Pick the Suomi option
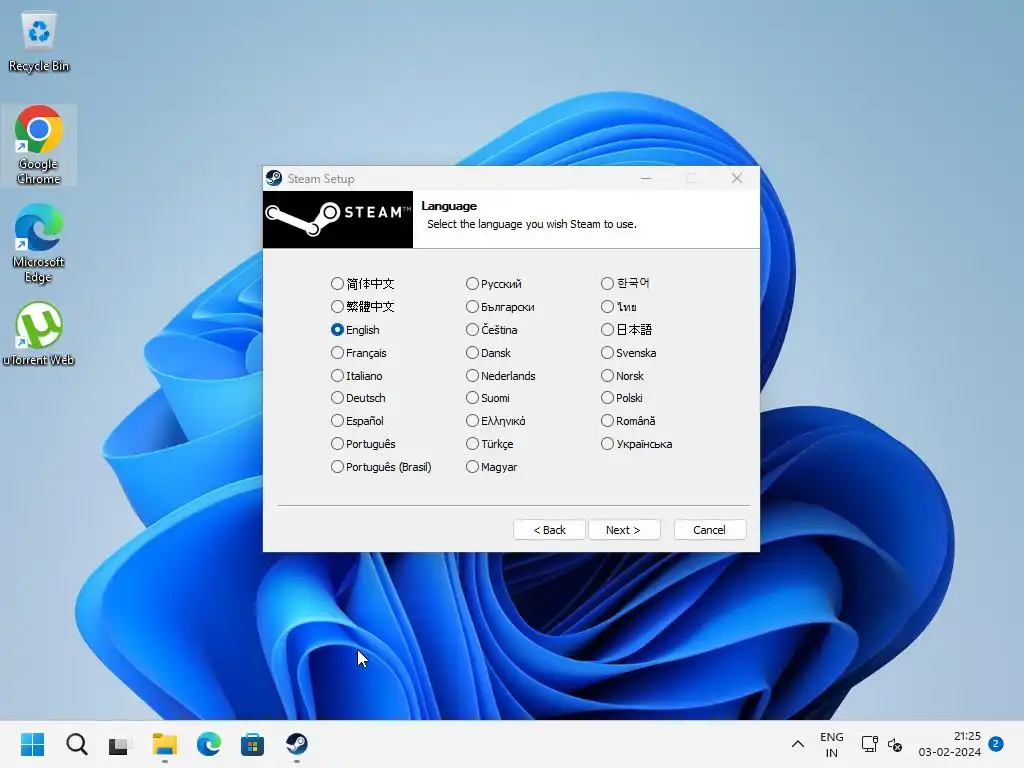The height and width of the screenshot is (768, 1024). point(488,398)
